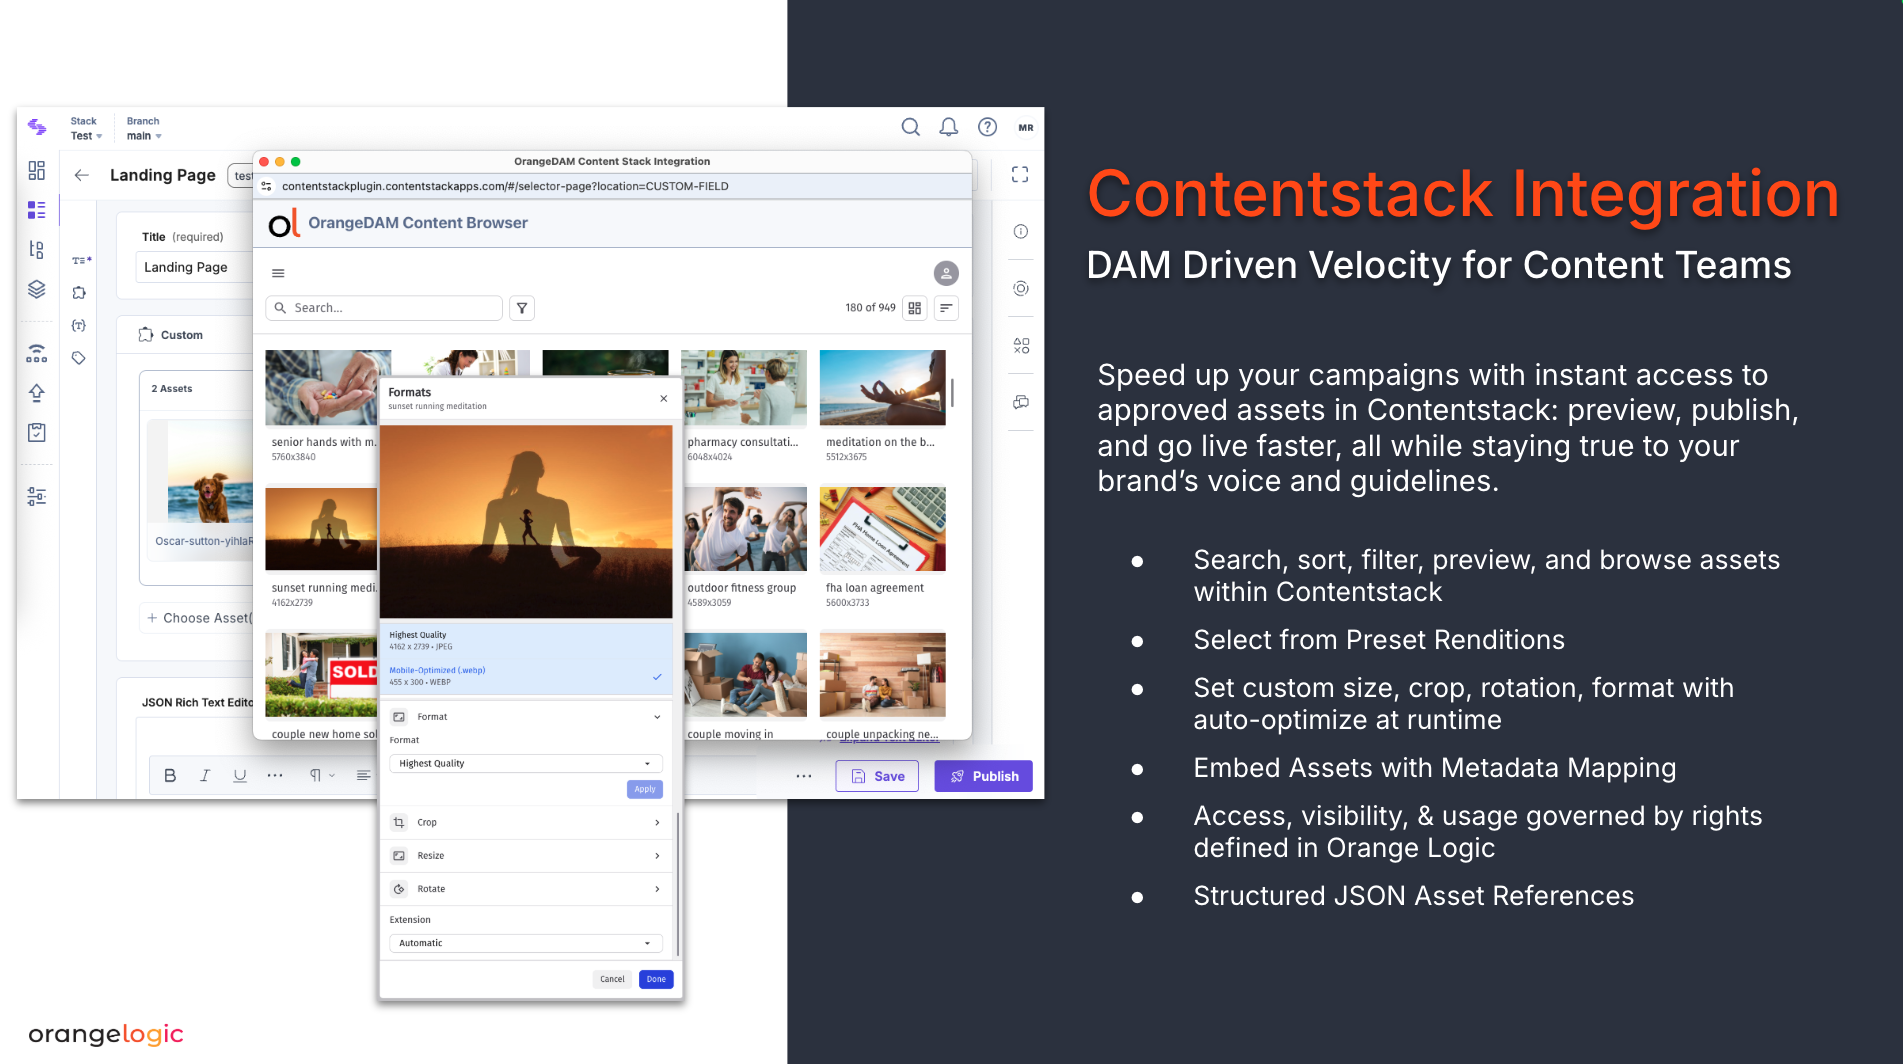Click Done in the Formats dialog
The image size is (1903, 1064).
click(656, 980)
